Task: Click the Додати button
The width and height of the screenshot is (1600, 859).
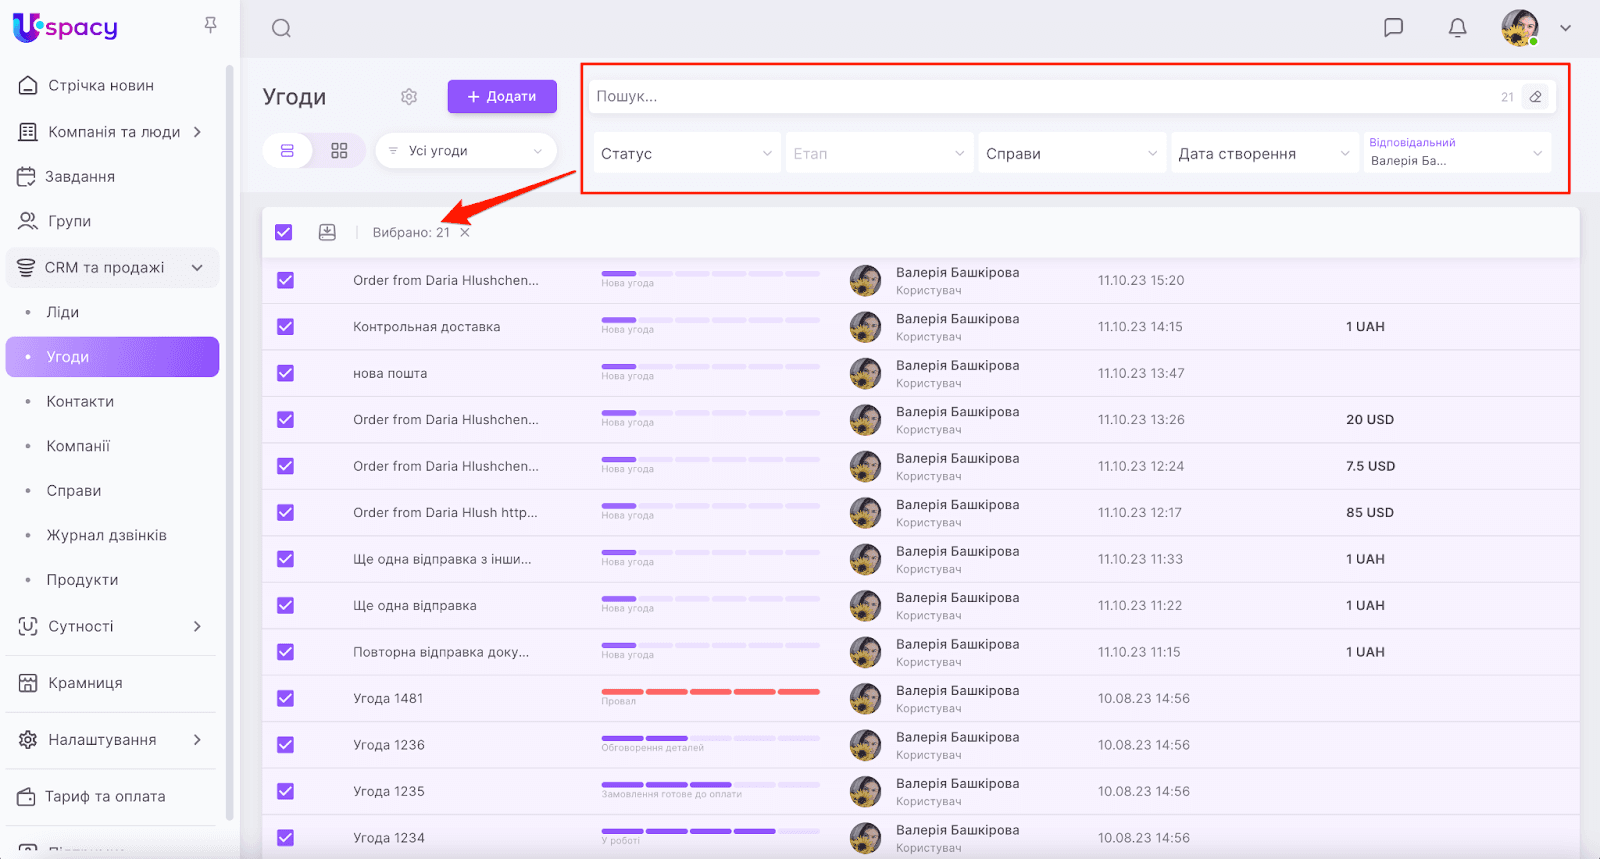Action: point(502,97)
